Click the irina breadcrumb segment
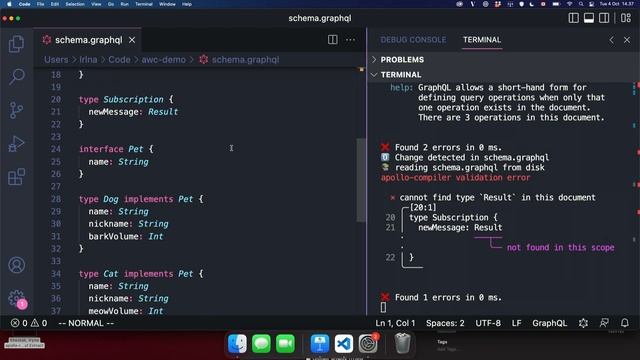This screenshot has width=640, height=360. tap(88, 60)
